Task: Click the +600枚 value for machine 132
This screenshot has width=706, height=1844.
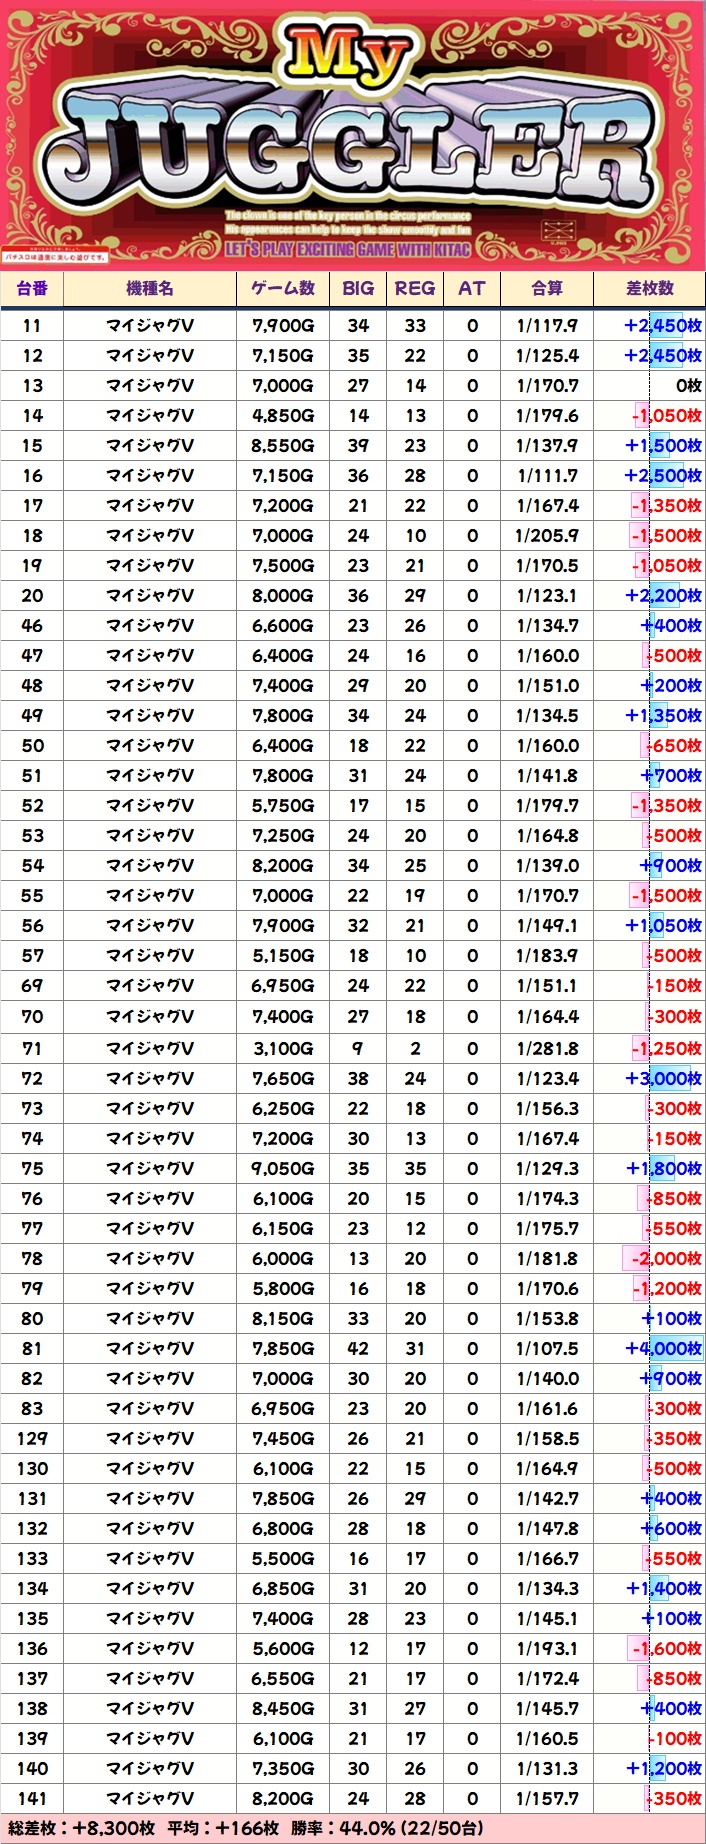Action: click(x=671, y=1528)
